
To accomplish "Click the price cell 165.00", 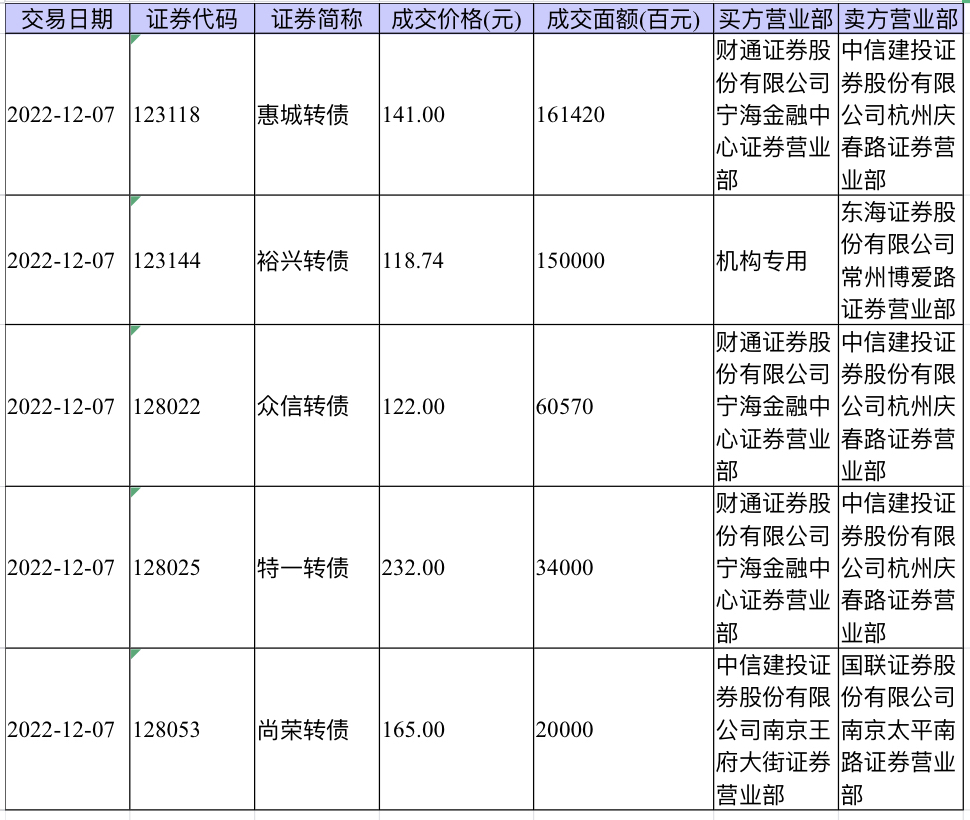I will click(x=457, y=729).
